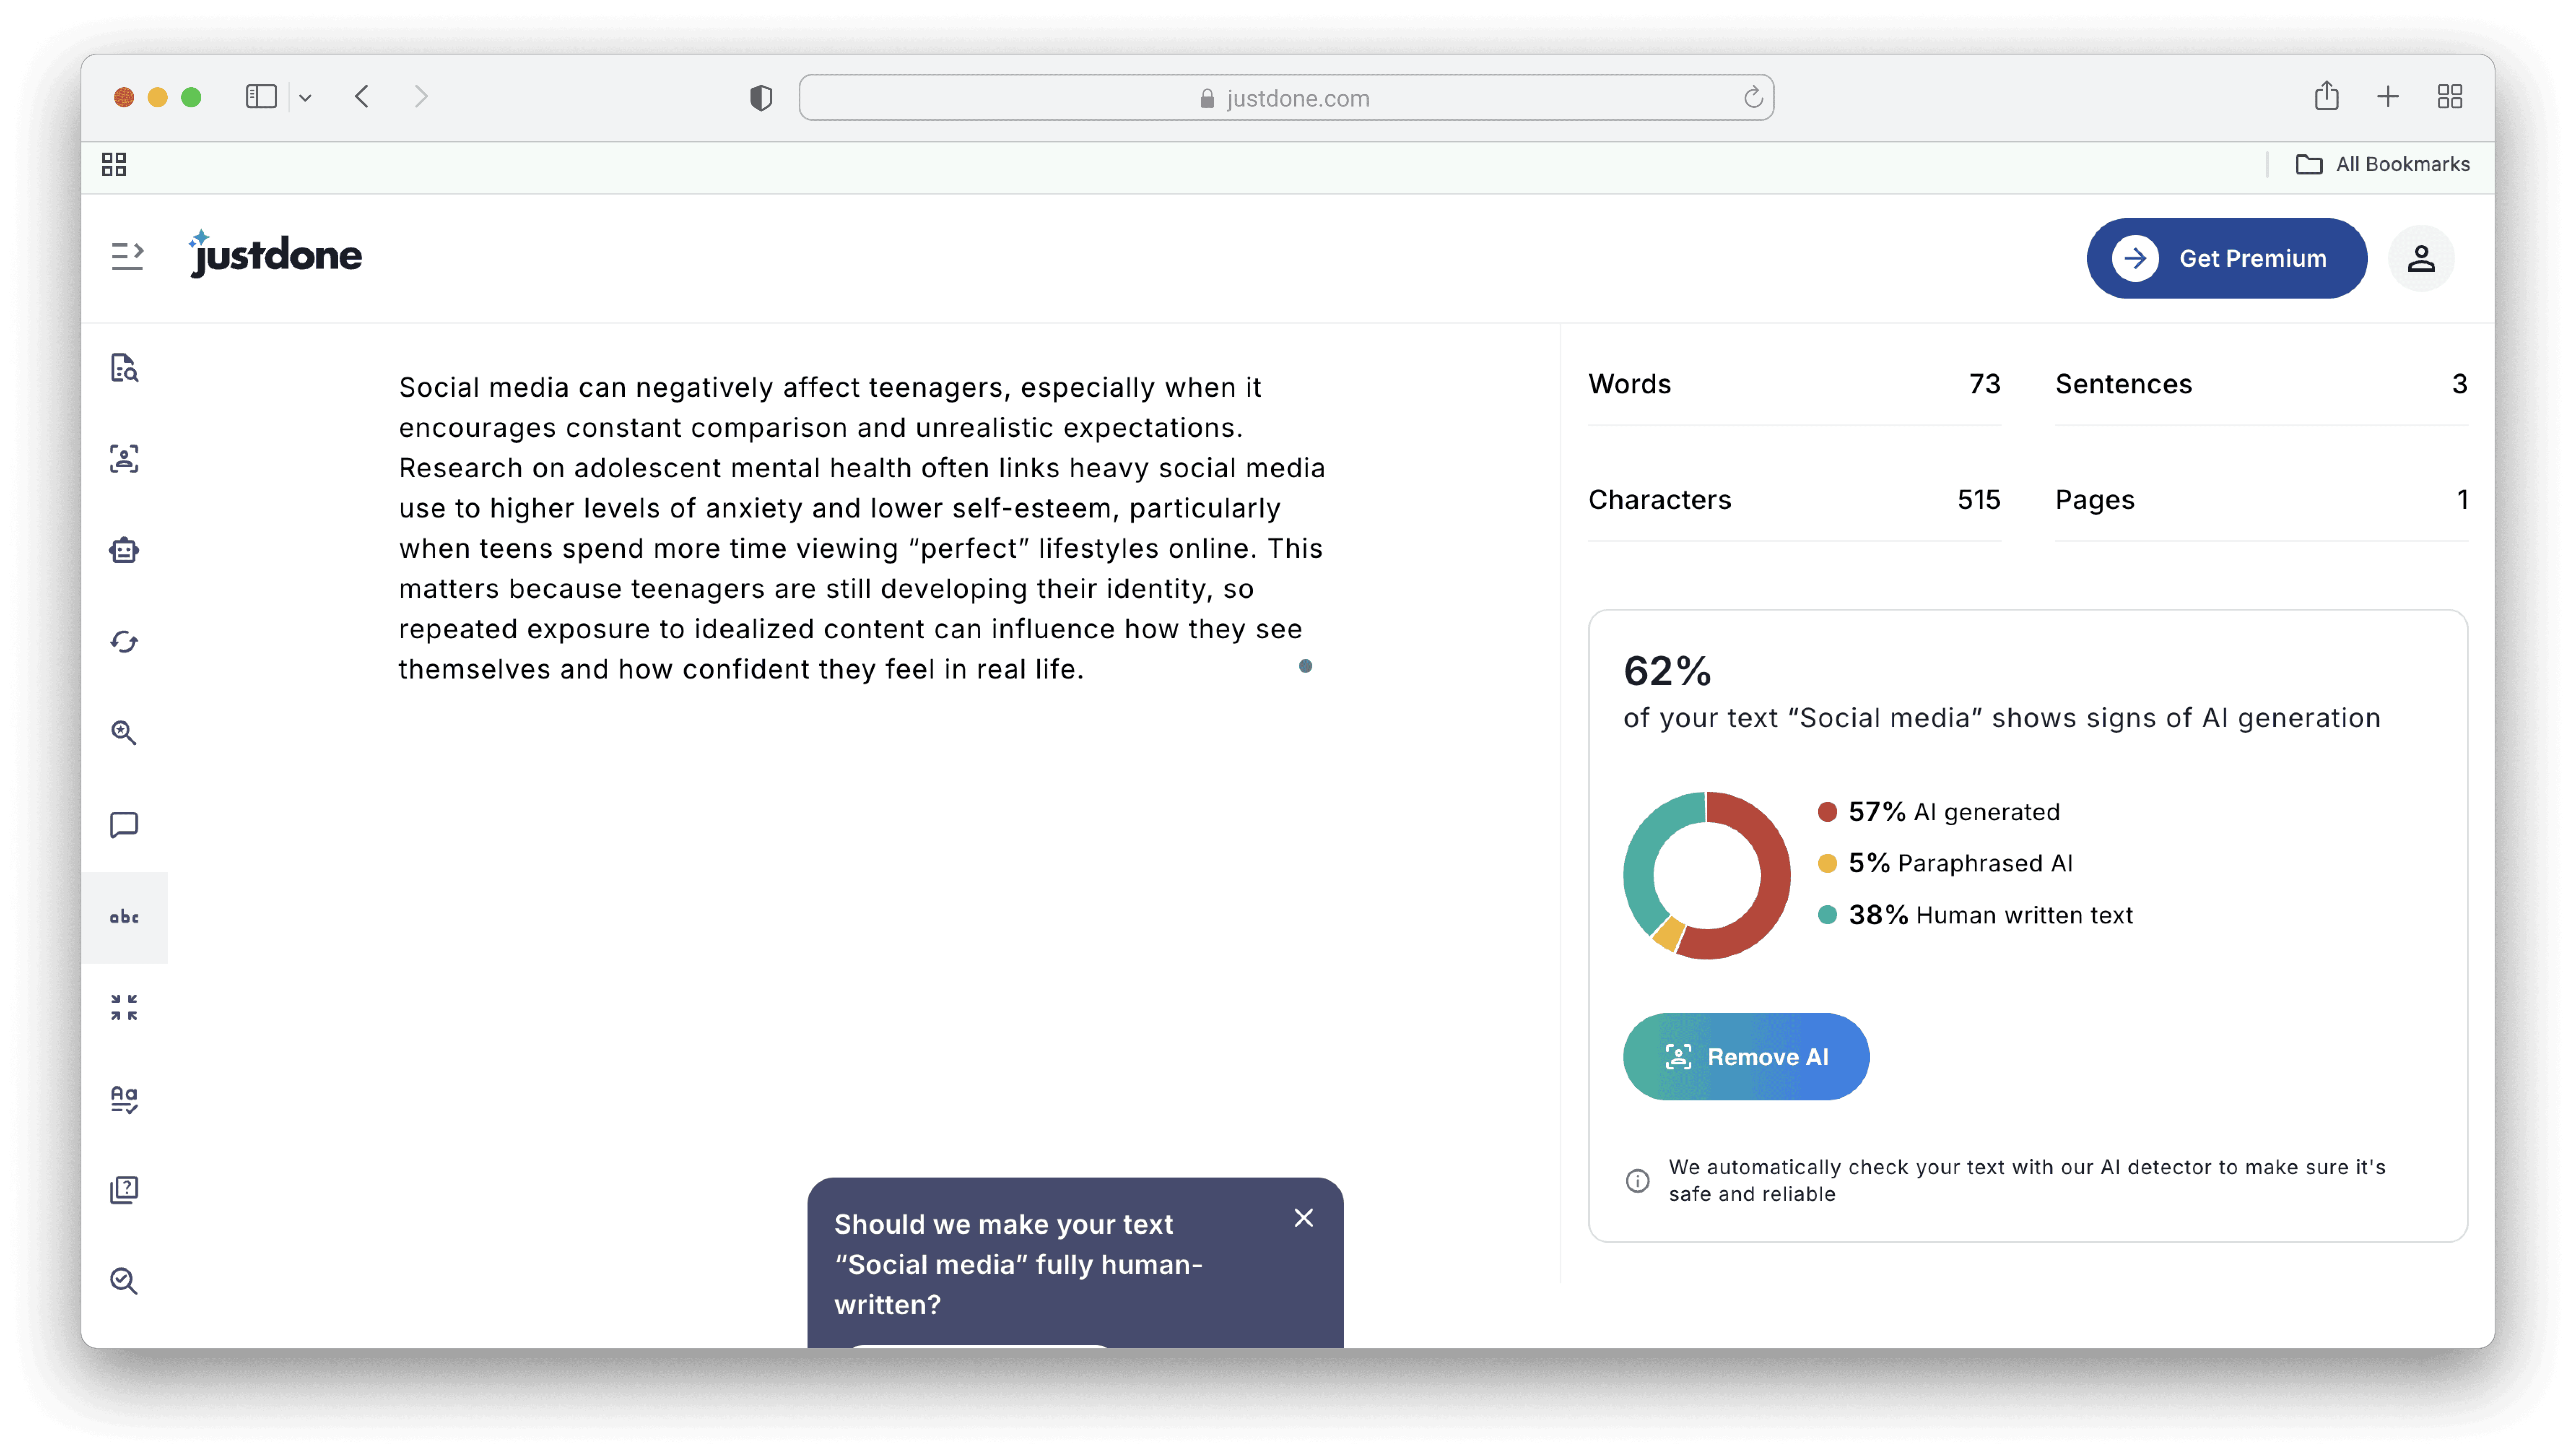Open the summarizer shrink-arrows sidebar icon
2576x1456 pixels.
point(124,1007)
